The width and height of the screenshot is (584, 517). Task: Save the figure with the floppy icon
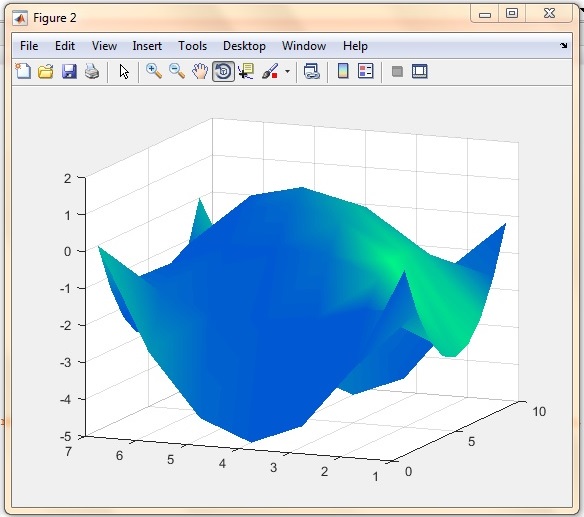point(69,71)
